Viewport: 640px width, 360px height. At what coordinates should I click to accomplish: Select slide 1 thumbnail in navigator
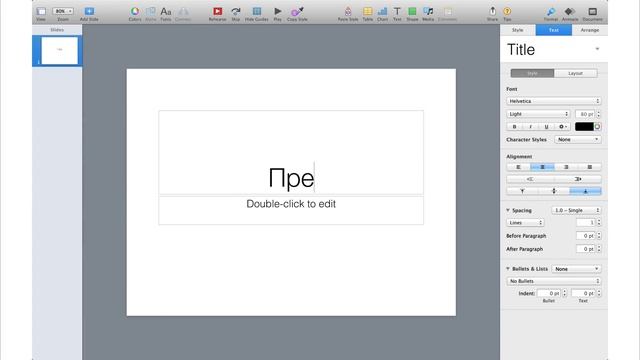(x=60, y=50)
